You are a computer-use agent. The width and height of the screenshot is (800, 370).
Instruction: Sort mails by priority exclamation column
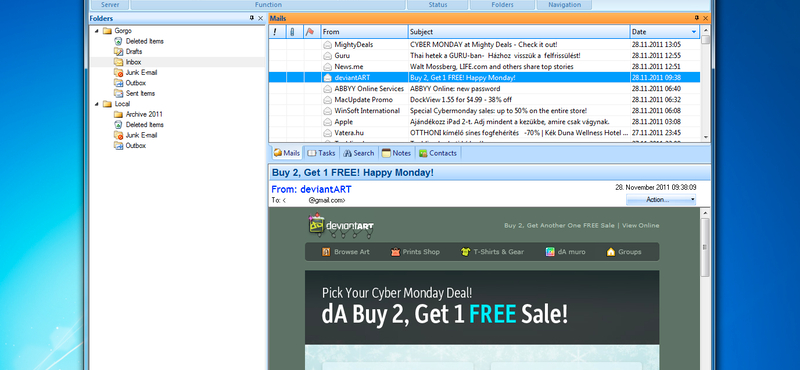tap(277, 32)
